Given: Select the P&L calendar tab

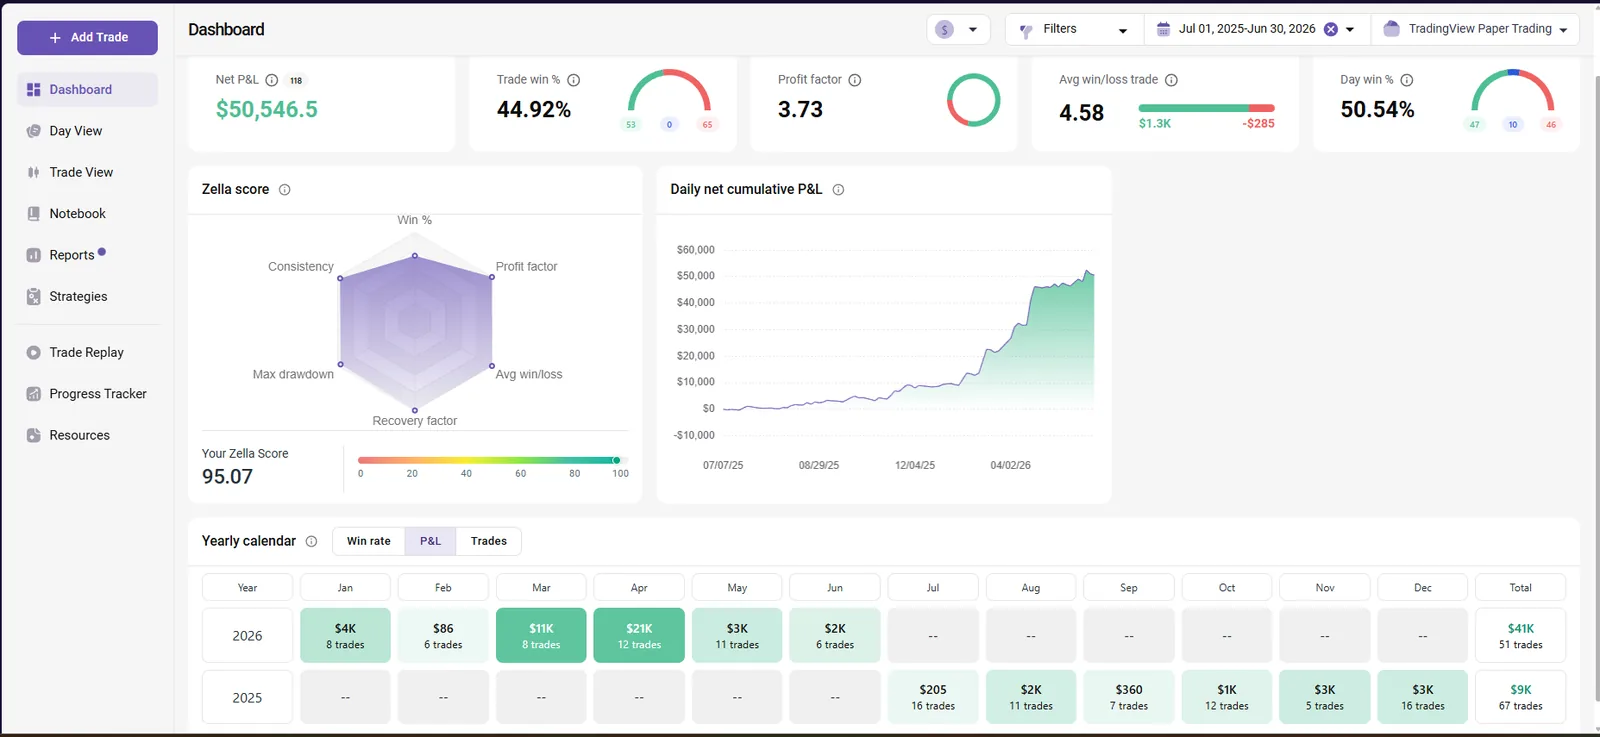Looking at the screenshot, I should pos(430,542).
